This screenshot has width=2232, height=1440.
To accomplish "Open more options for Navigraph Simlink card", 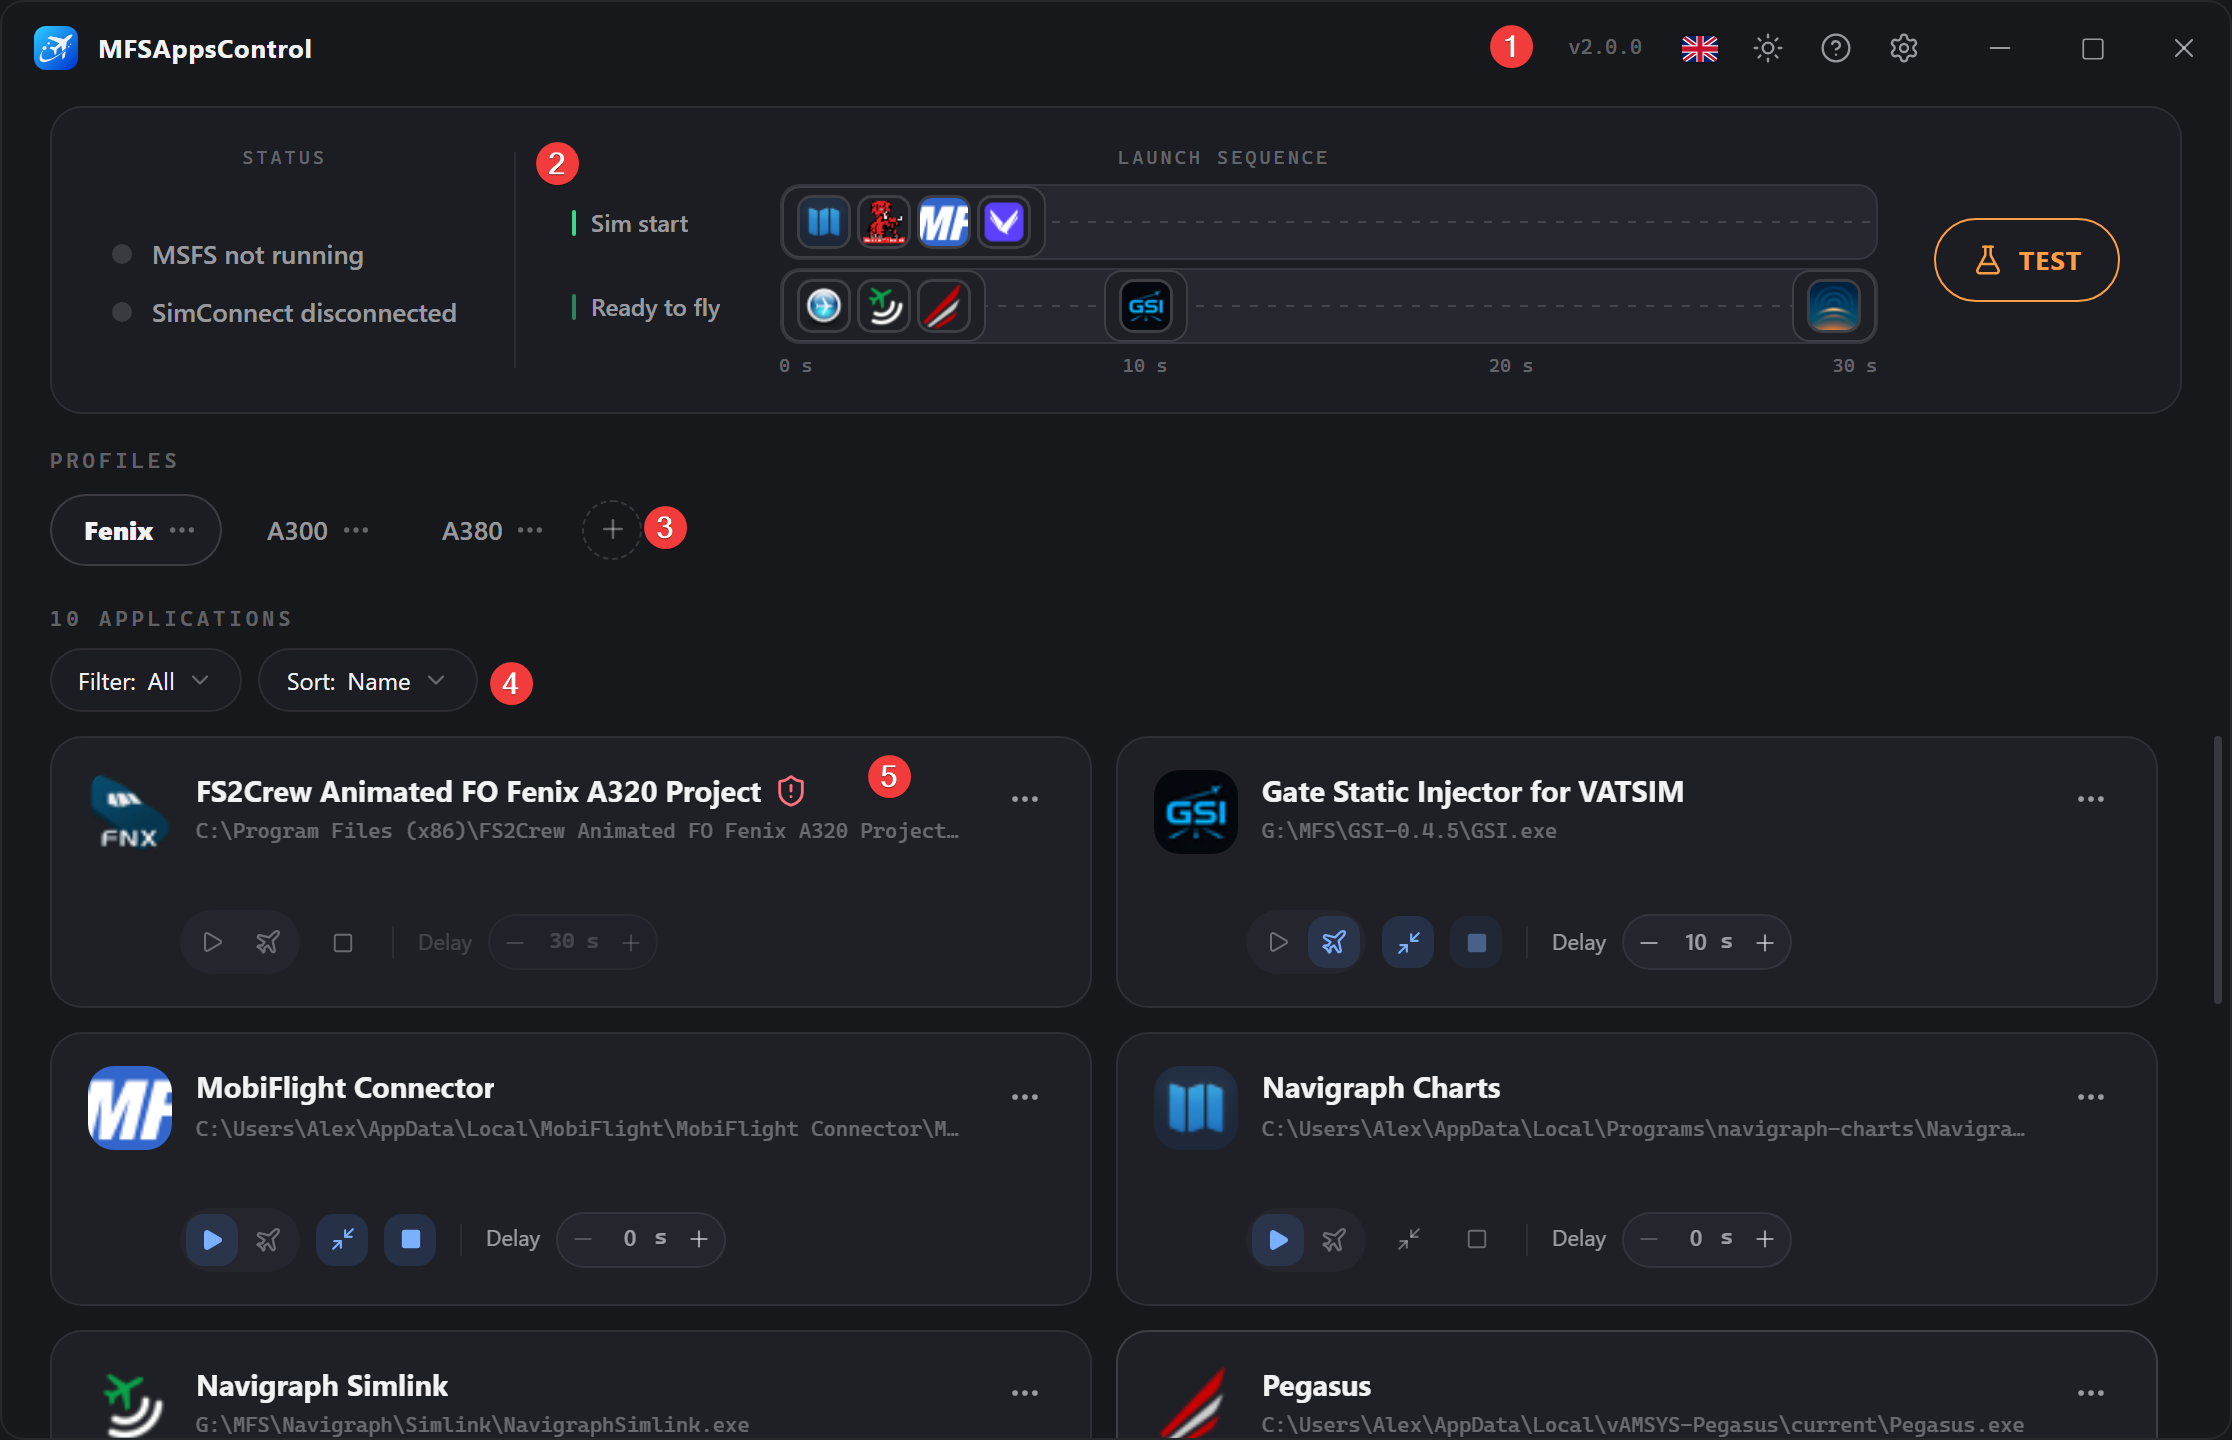I will click(1024, 1393).
